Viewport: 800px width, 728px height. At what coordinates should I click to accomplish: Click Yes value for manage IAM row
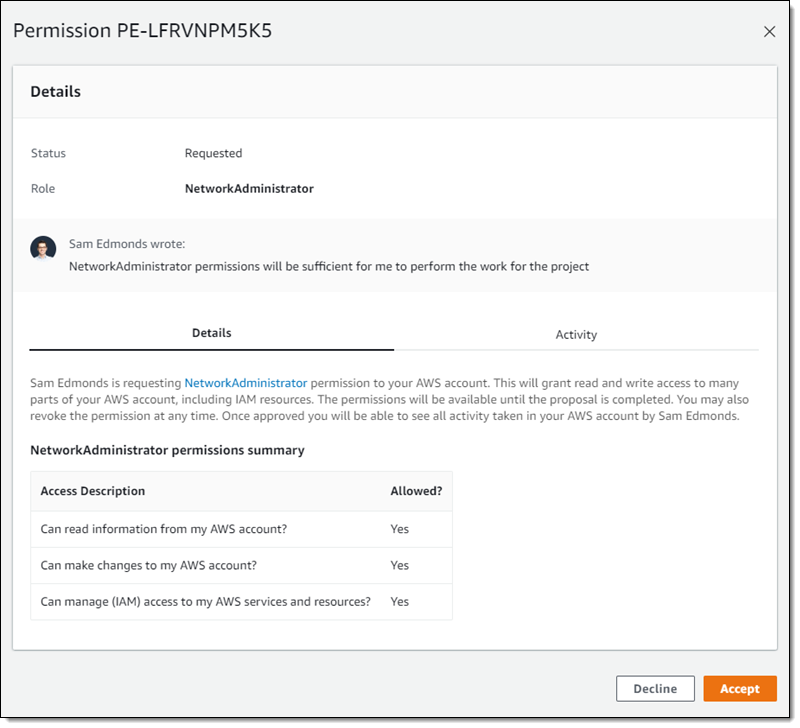399,602
